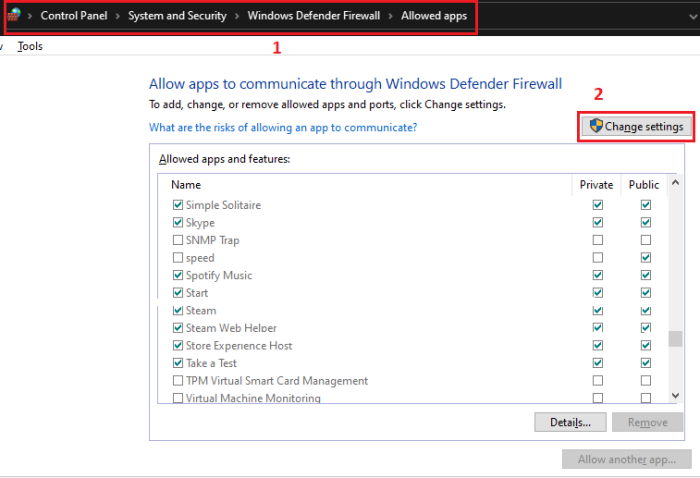Toggle Simple Solitaire name checkbox
Screen dimensions: 700x478
(x=178, y=205)
